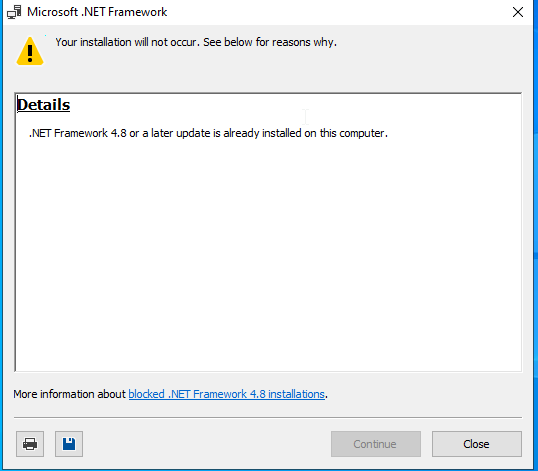Click the phrase 'See below for reasons why'
Viewport: 538px width, 471px height.
(x=268, y=42)
